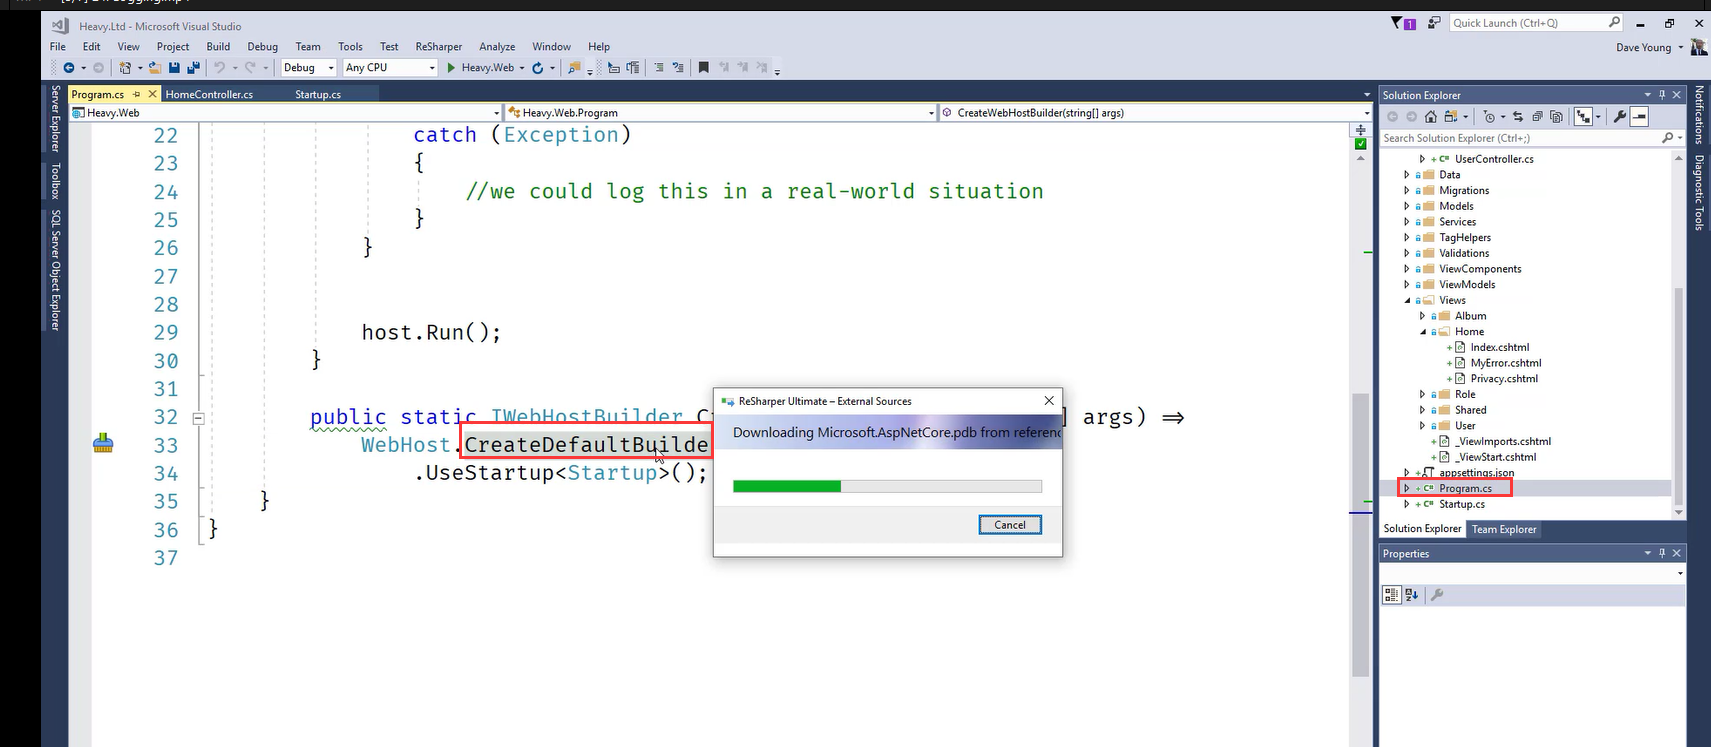Open the Server Explorer side tab
Viewport: 1711px width, 747px height.
pyautogui.click(x=56, y=118)
